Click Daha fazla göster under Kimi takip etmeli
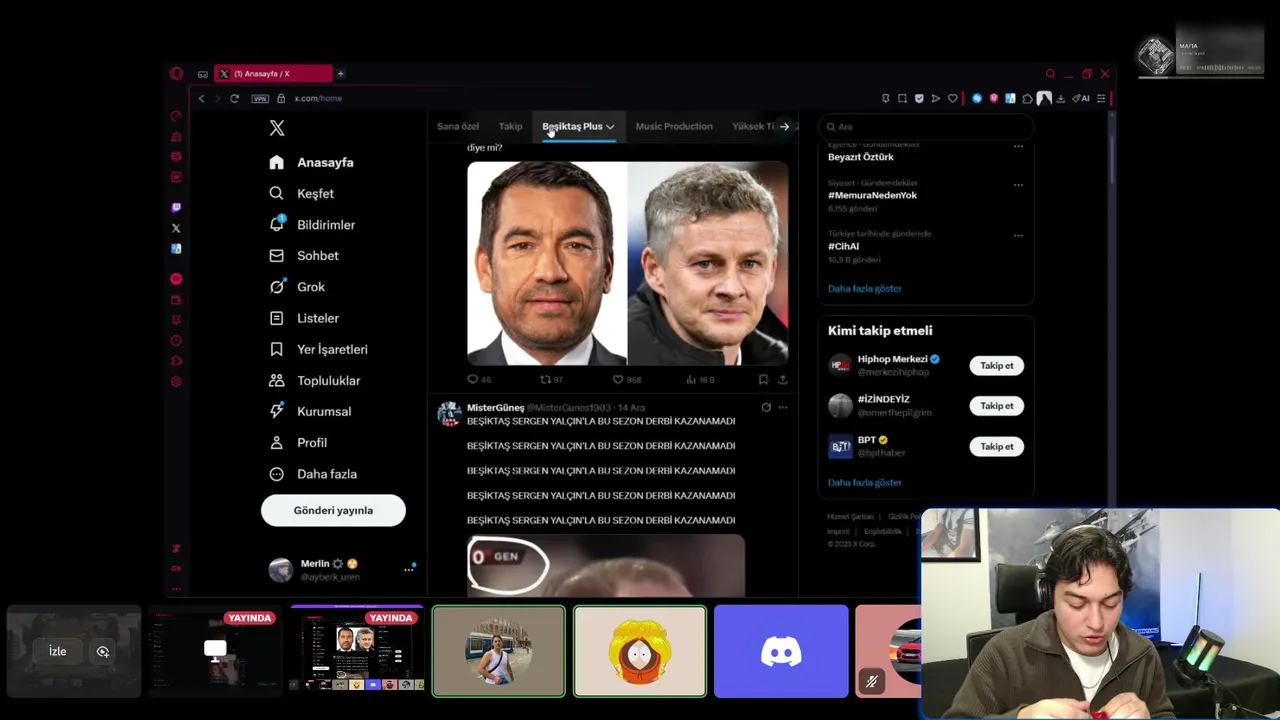The image size is (1280, 720). [865, 482]
